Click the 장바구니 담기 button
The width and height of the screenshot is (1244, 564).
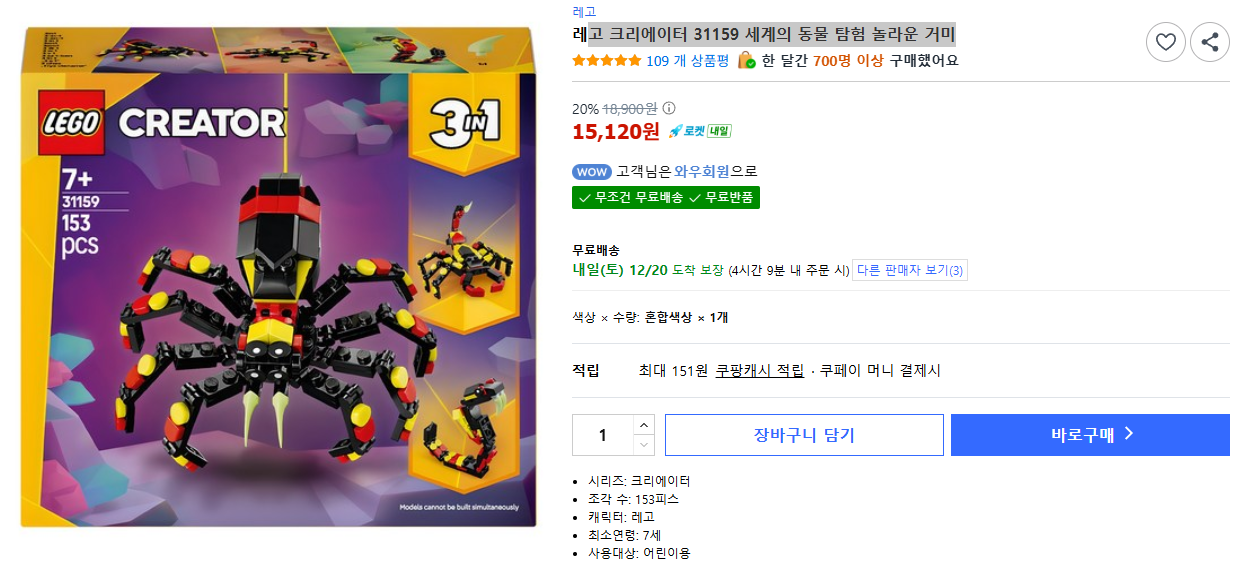(x=804, y=435)
